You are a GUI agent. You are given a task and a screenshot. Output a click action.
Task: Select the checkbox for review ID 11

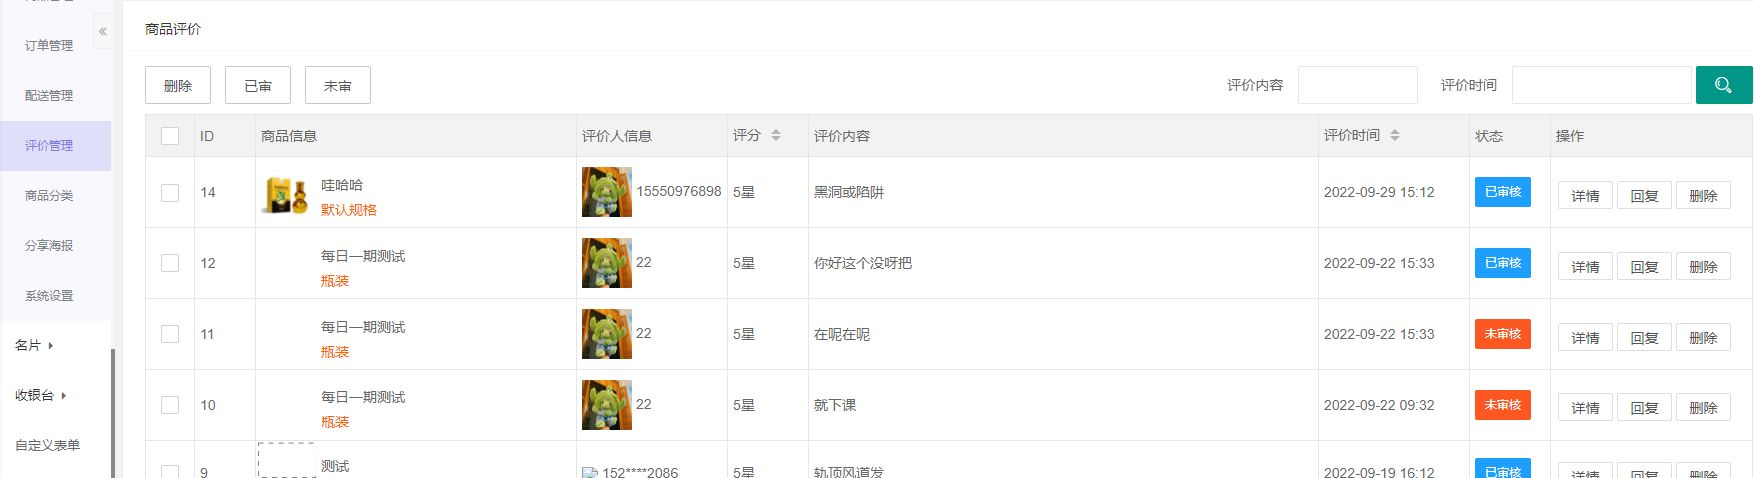(170, 334)
